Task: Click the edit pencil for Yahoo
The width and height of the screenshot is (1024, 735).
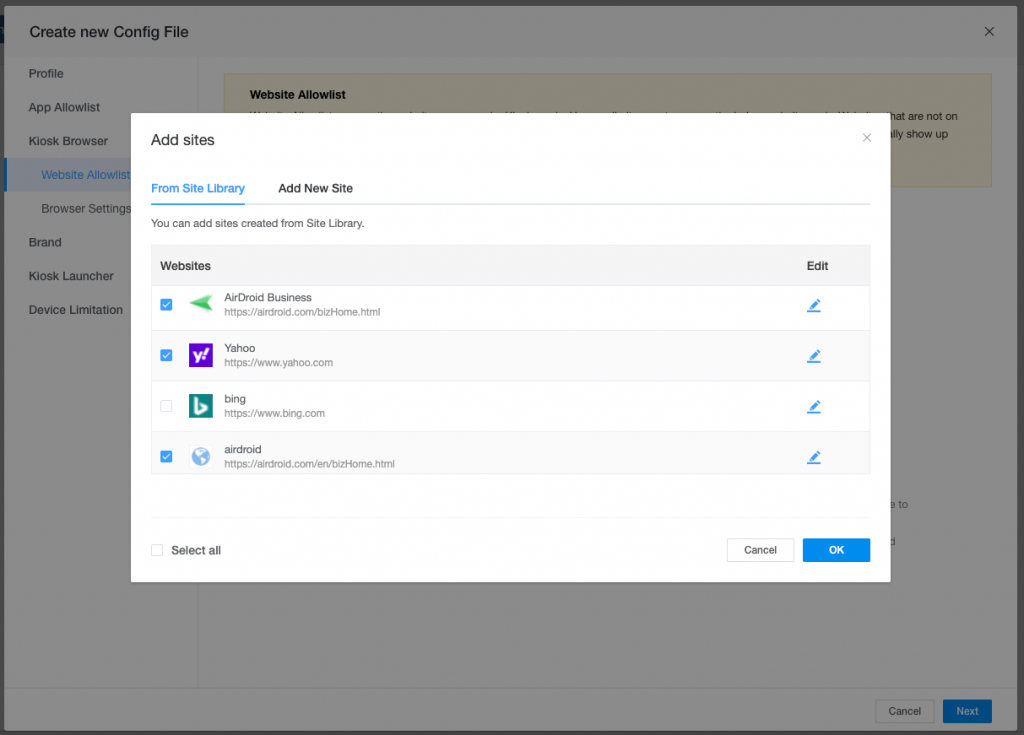Action: 814,356
